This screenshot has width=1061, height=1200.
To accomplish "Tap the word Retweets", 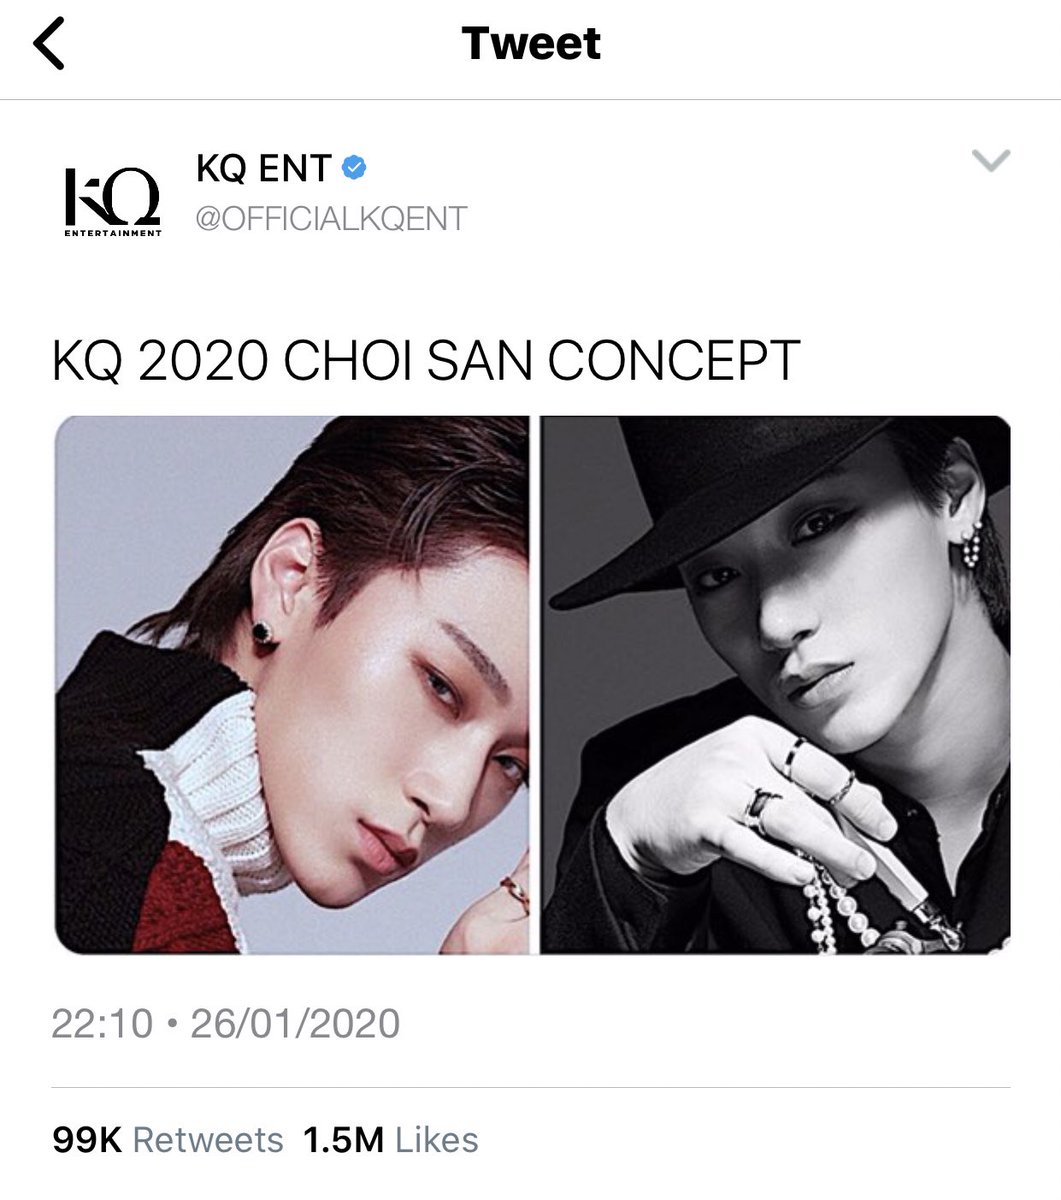I will point(208,1140).
